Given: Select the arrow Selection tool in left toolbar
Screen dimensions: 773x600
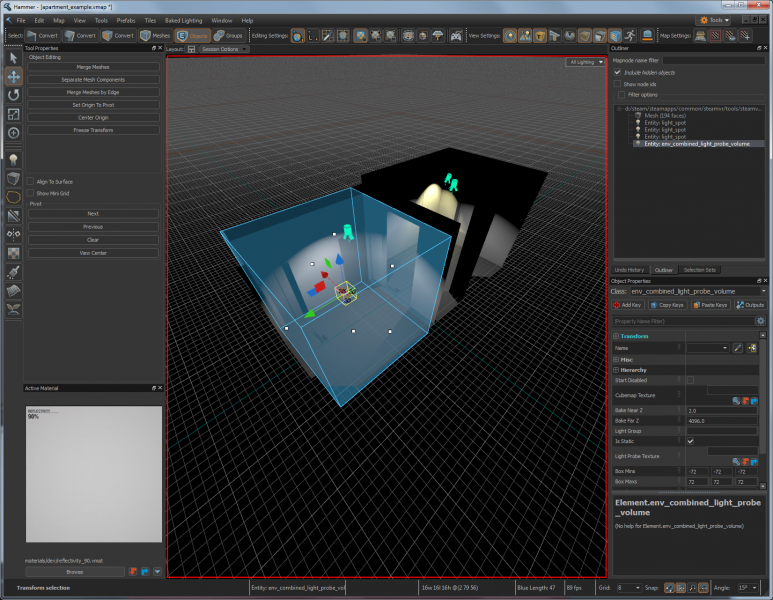Looking at the screenshot, I should pyautogui.click(x=13, y=58).
